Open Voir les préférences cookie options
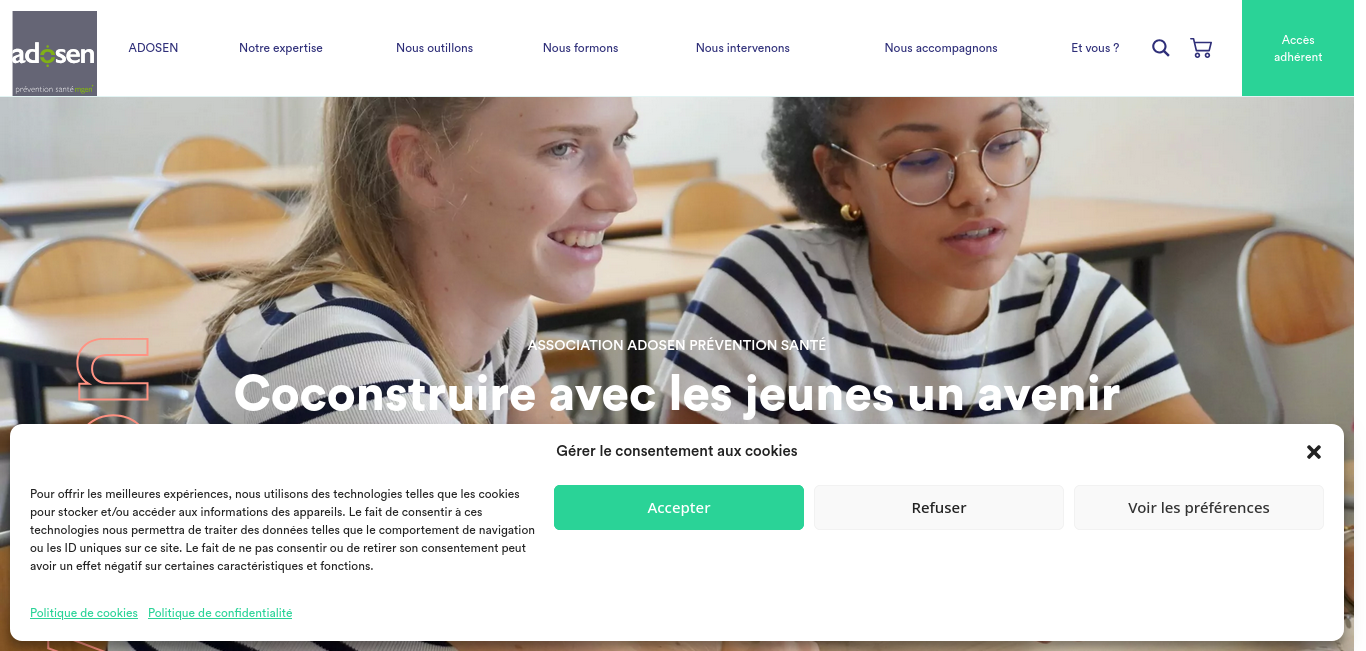This screenshot has width=1366, height=651. pyautogui.click(x=1199, y=507)
